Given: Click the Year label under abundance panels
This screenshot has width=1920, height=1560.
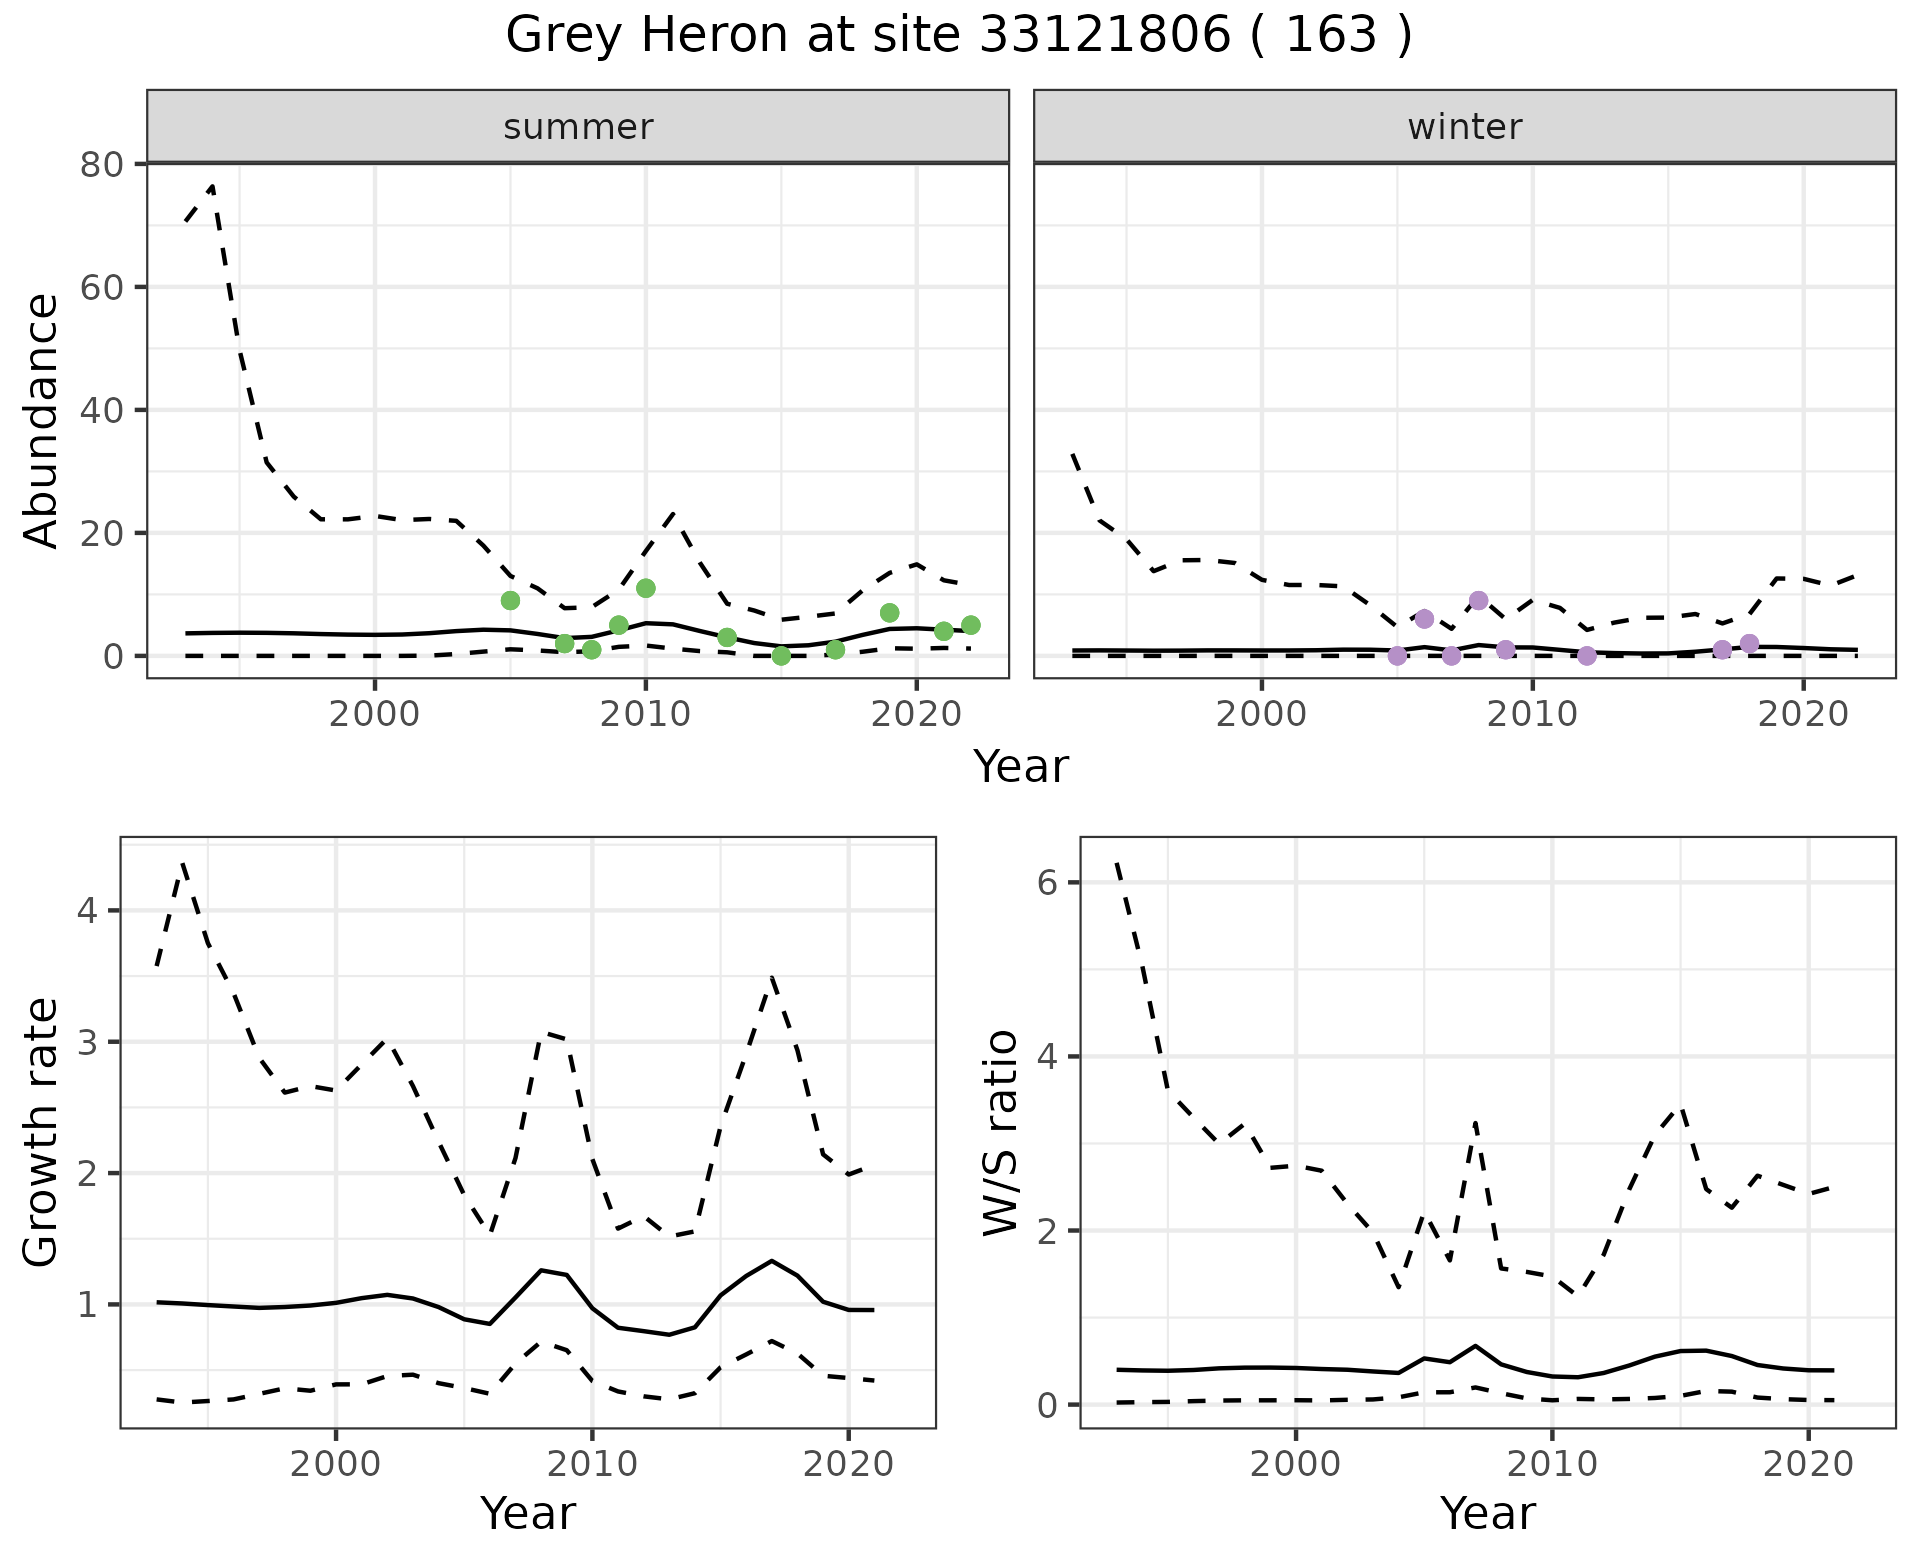Looking at the screenshot, I should pos(1020,767).
